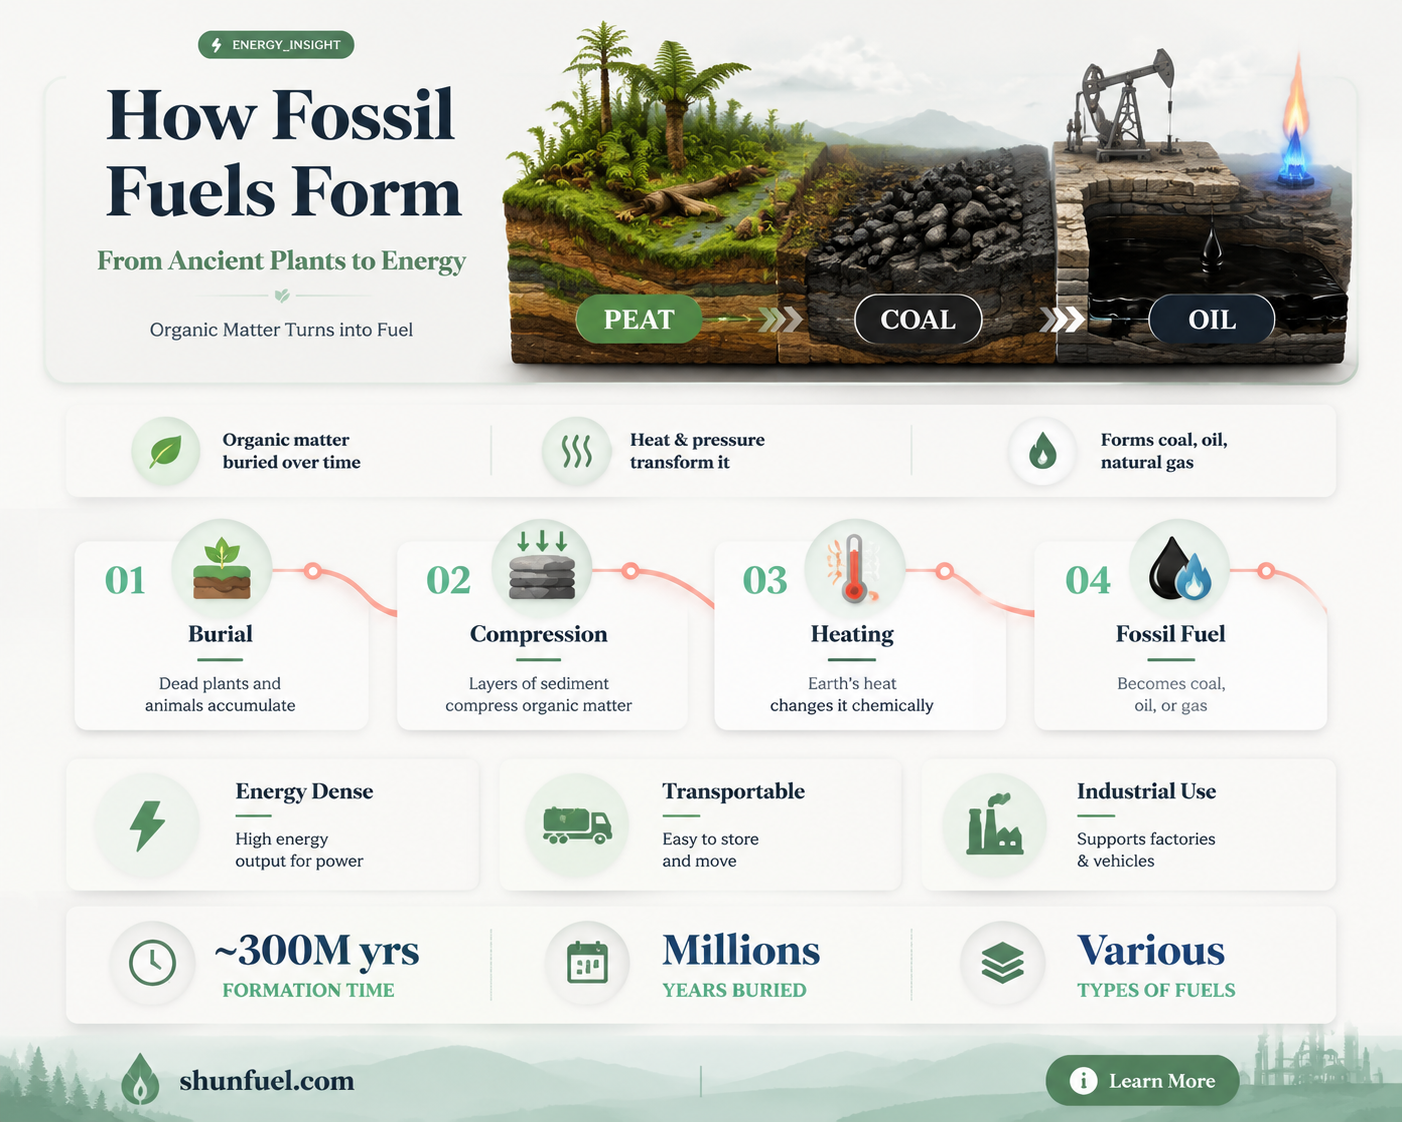Open the shunfuel.com link
The width and height of the screenshot is (1402, 1122).
267,1081
